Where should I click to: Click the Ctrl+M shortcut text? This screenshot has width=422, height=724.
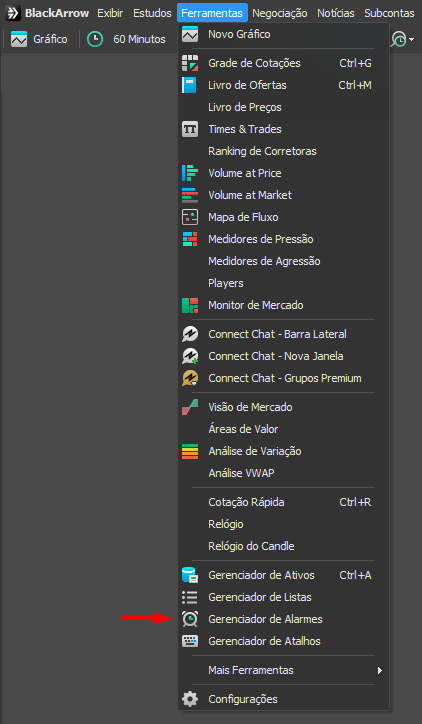tap(355, 85)
